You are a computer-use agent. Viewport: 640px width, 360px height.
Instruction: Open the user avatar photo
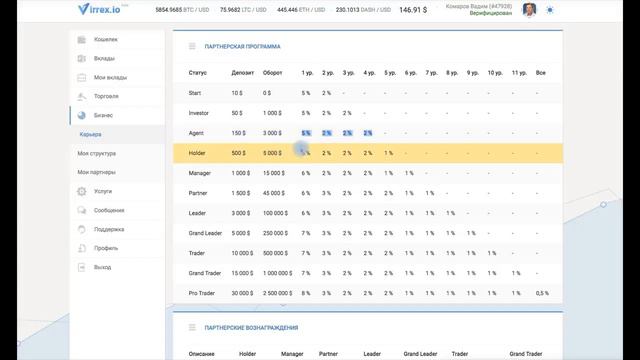[529, 9]
